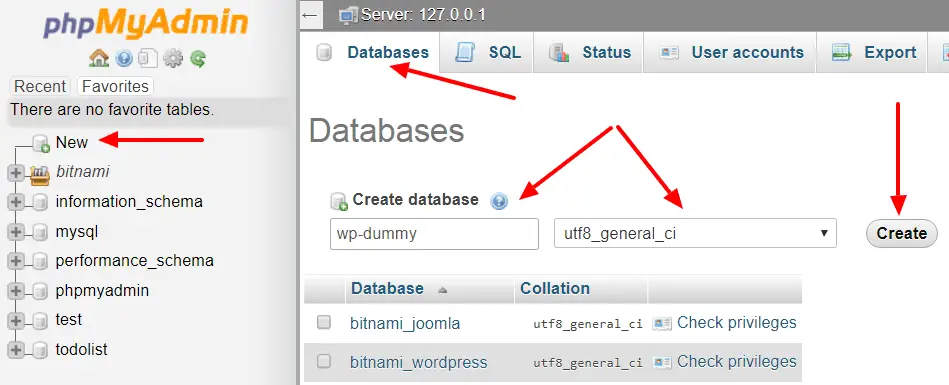Click database icon next to test
The height and width of the screenshot is (385, 949).
point(40,320)
